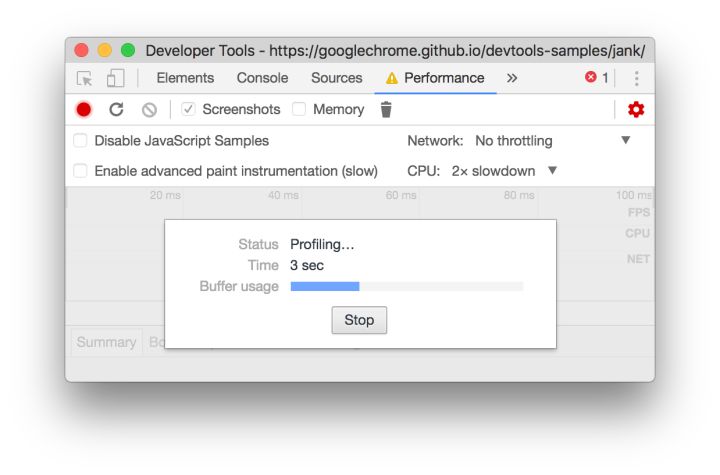Click the reload and profile icon
Viewport: 720px width, 475px height.
coord(117,110)
